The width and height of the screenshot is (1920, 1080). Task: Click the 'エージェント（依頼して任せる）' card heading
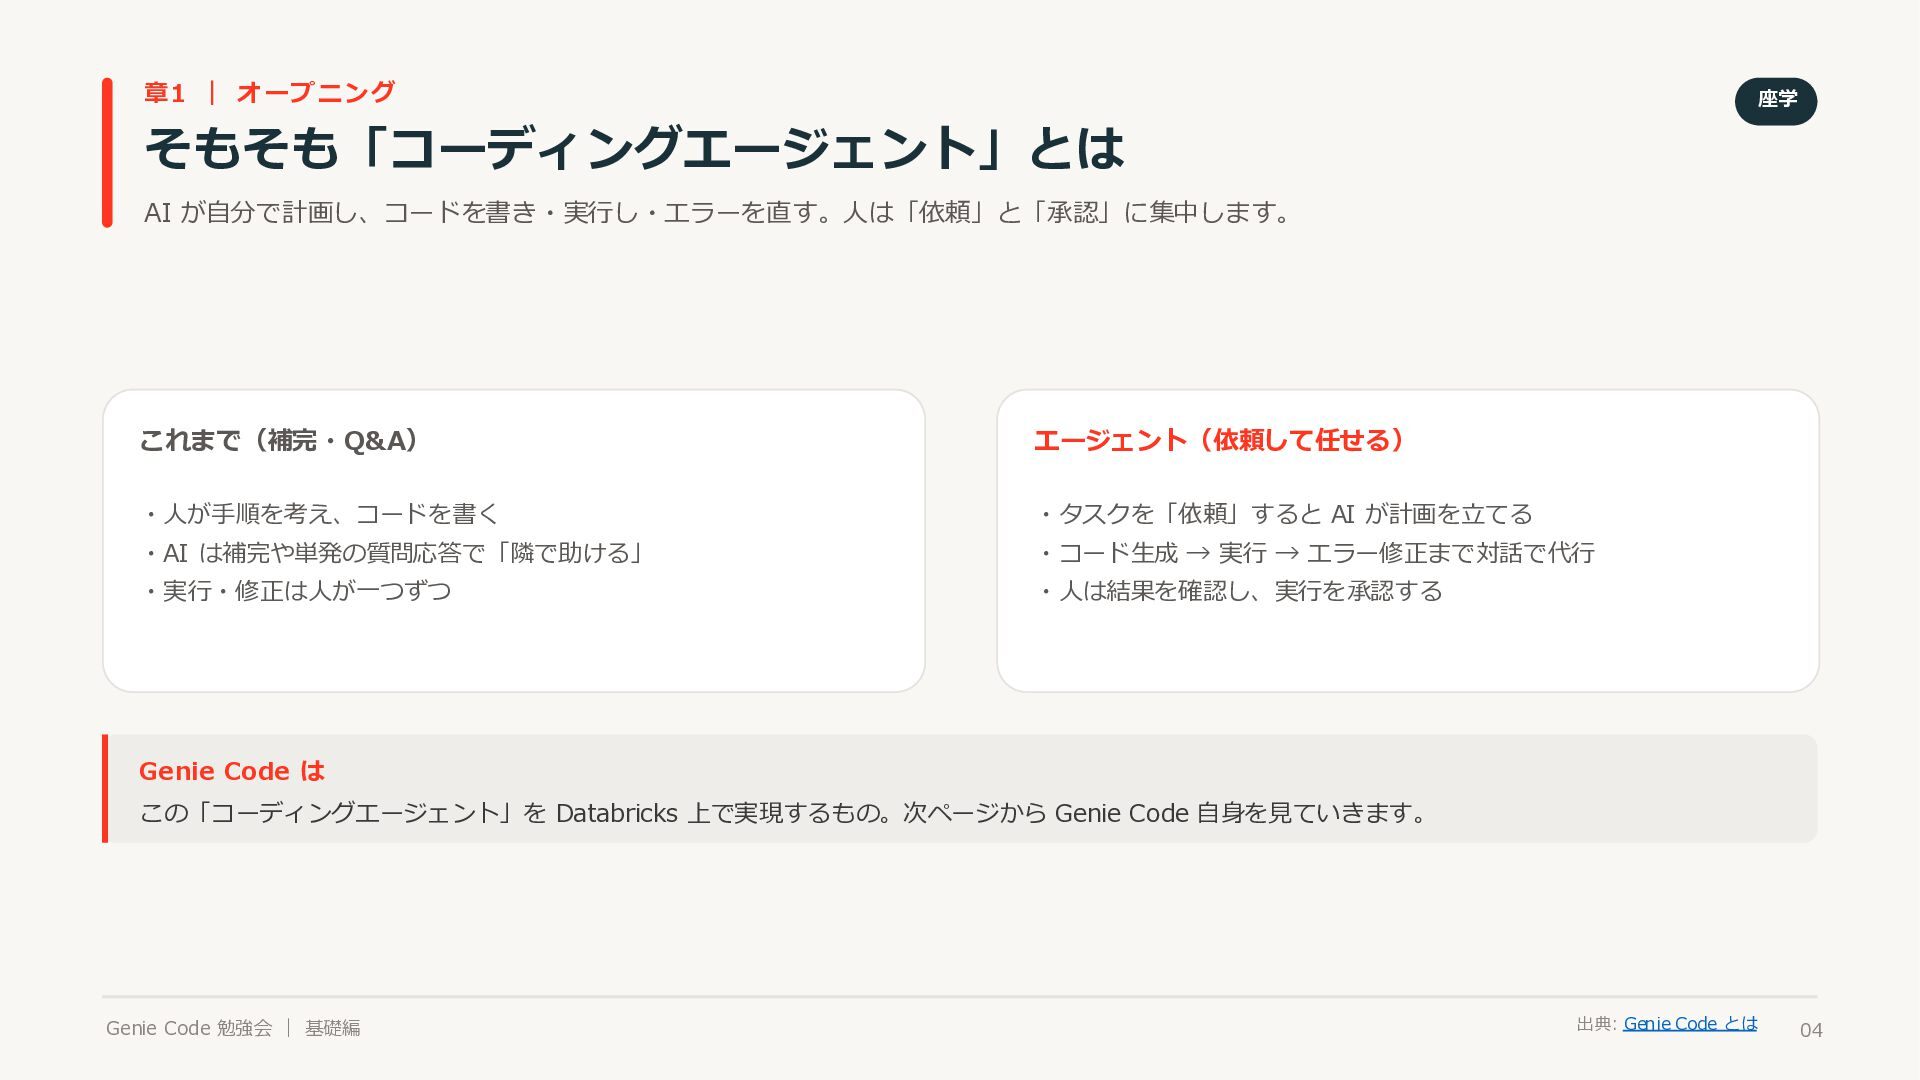click(1220, 440)
